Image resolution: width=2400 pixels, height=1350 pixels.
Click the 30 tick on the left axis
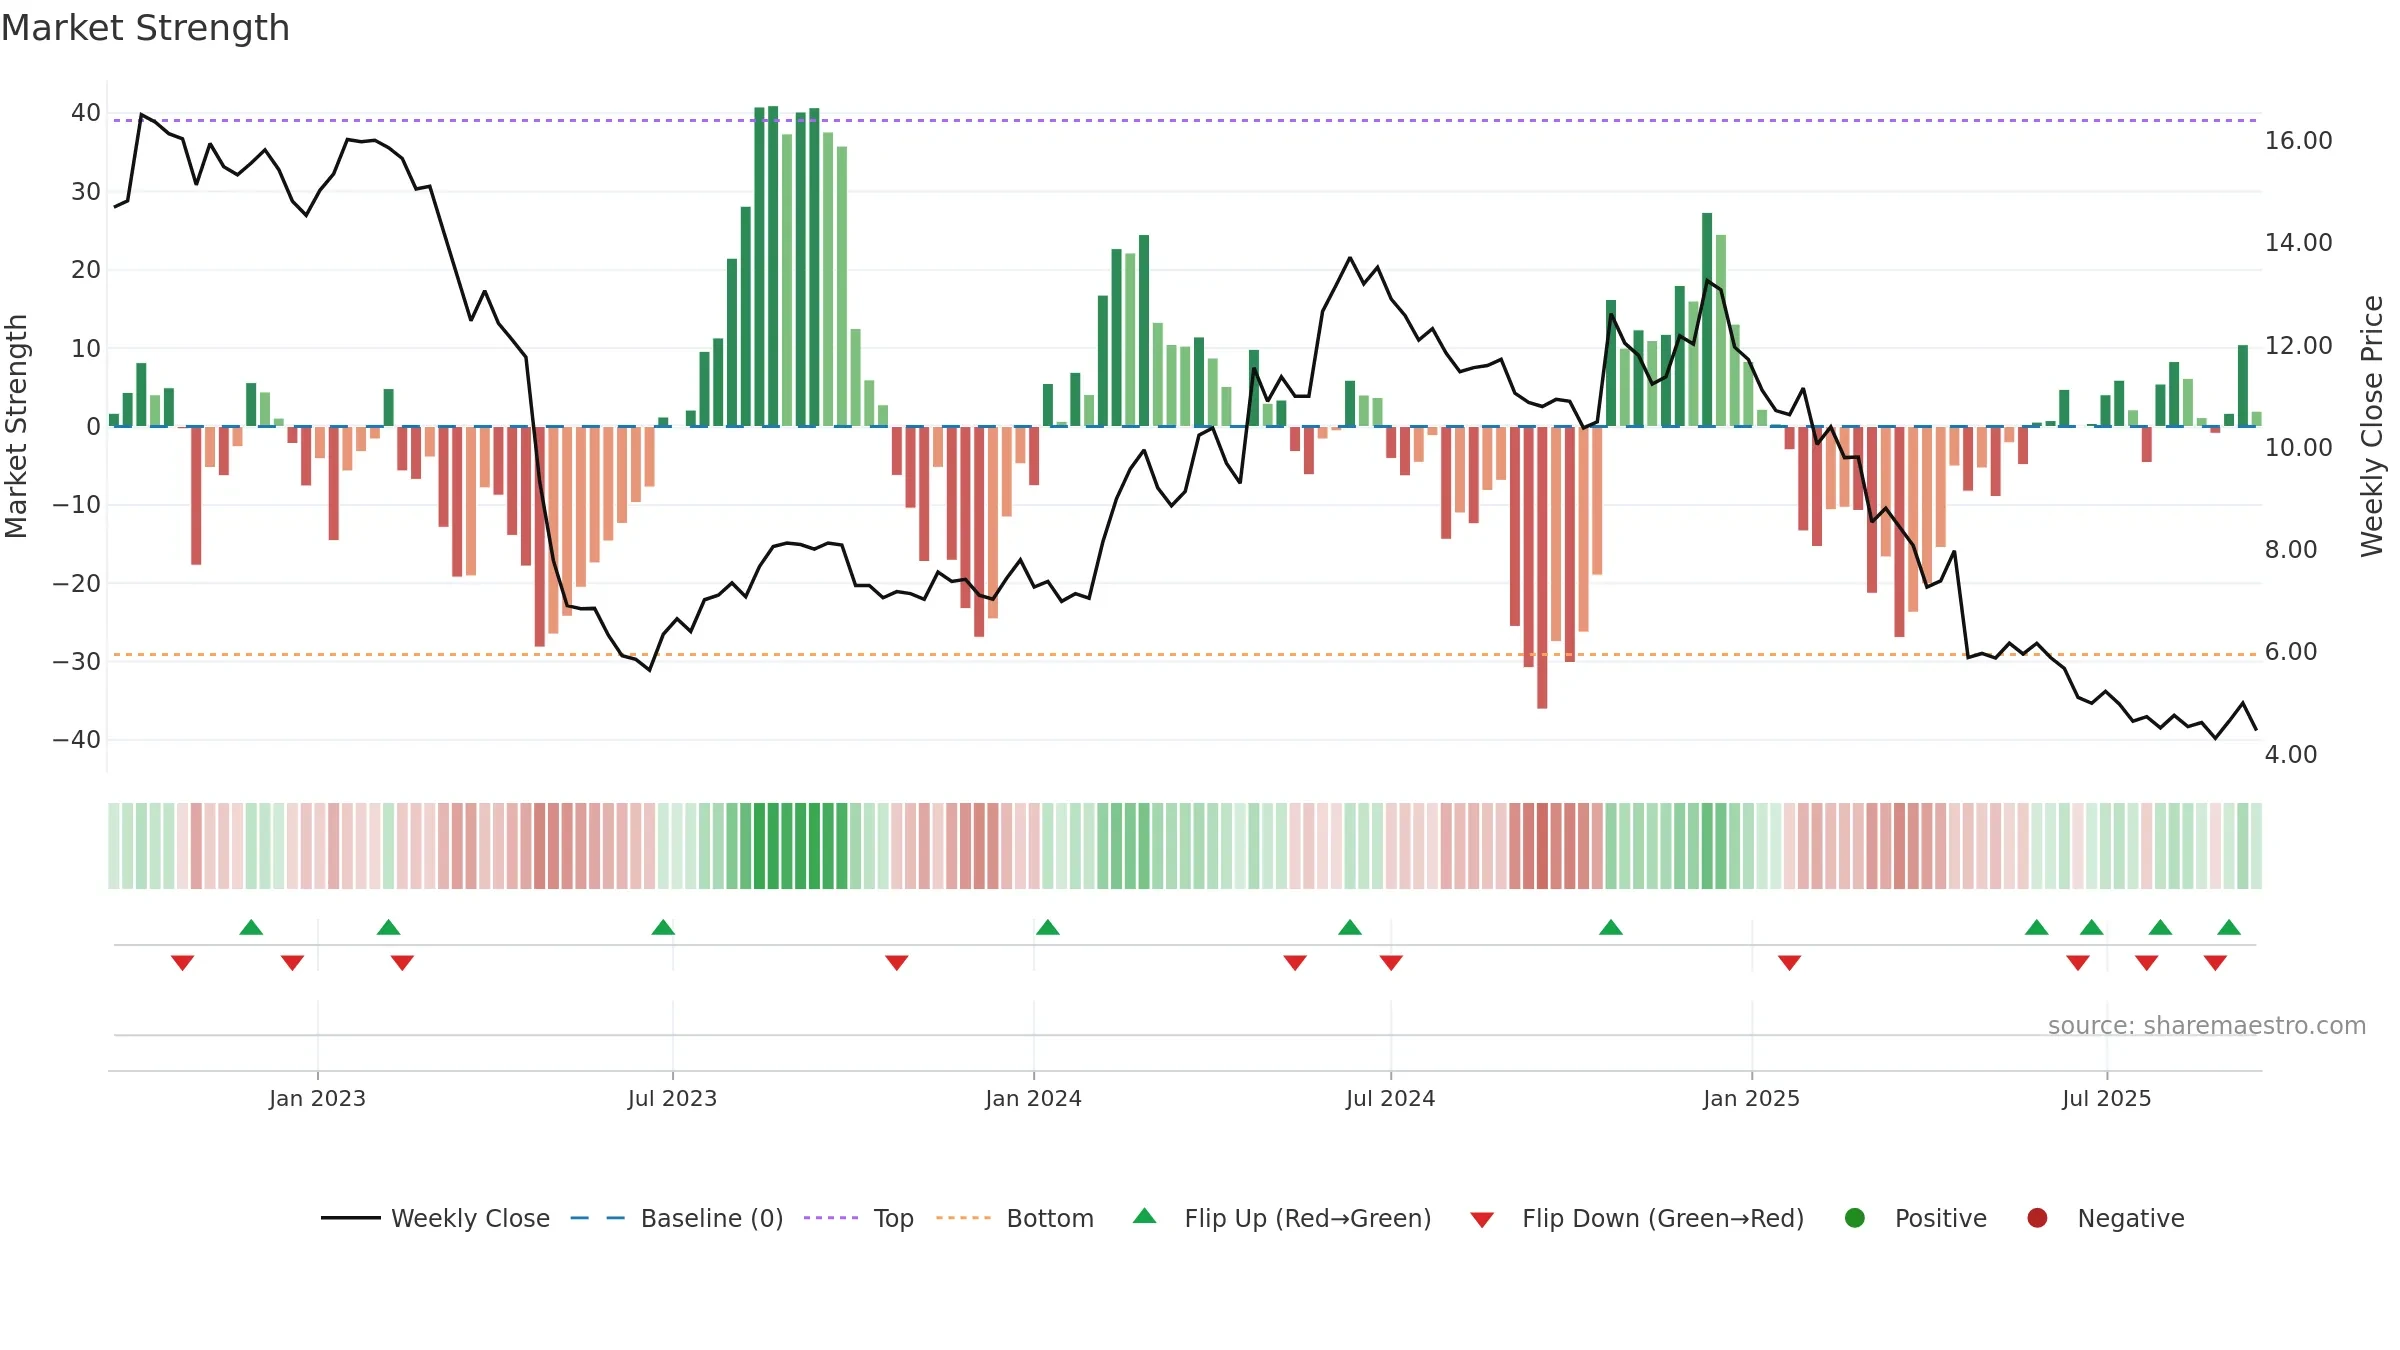[86, 192]
